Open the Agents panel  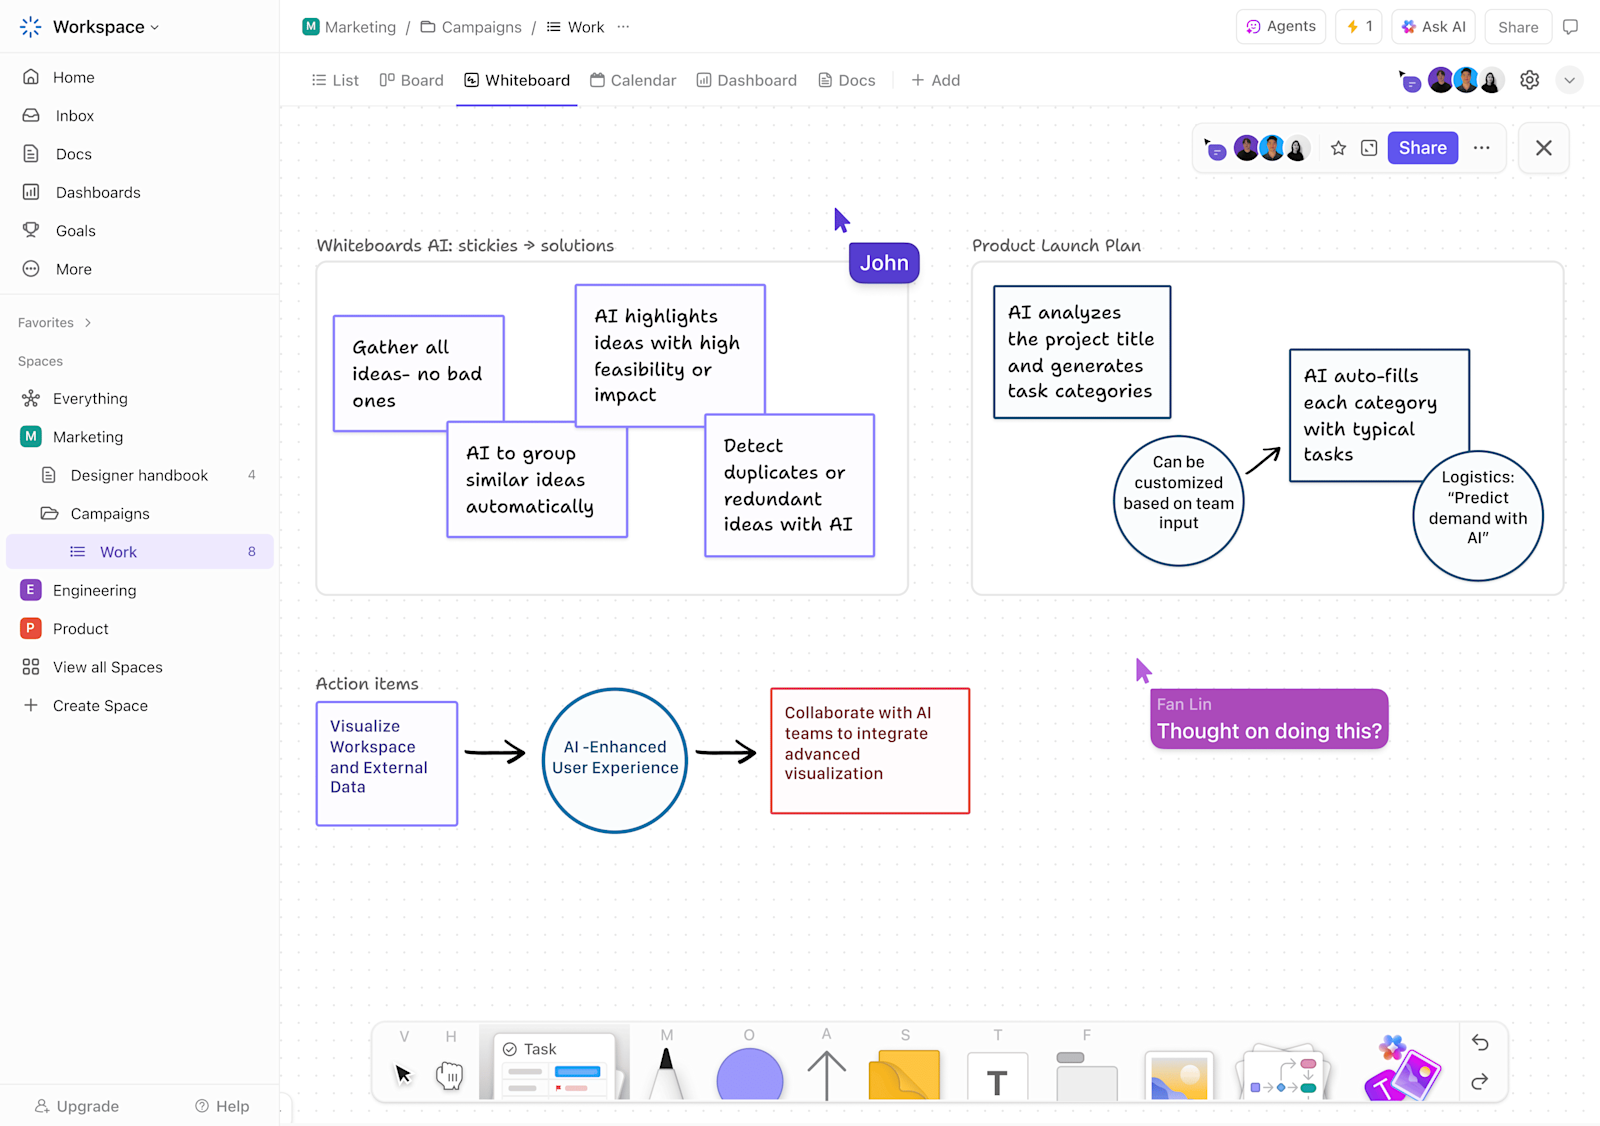1281,27
